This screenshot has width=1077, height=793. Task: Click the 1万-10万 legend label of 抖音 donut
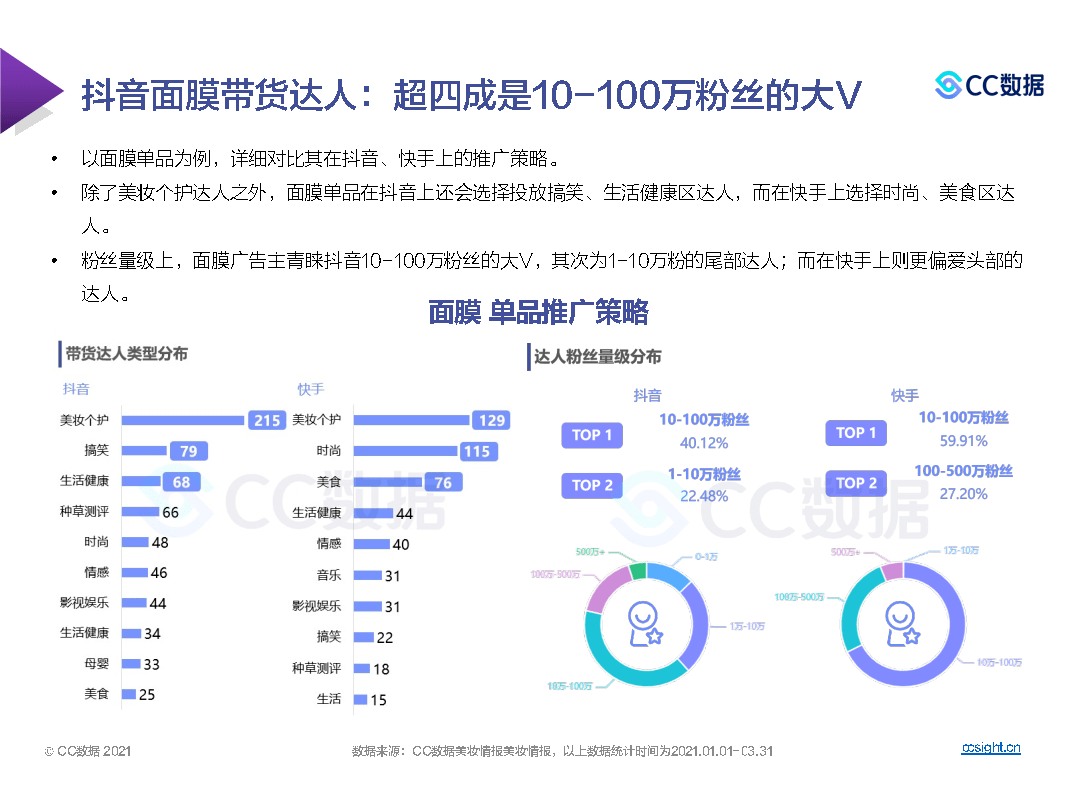pos(747,626)
